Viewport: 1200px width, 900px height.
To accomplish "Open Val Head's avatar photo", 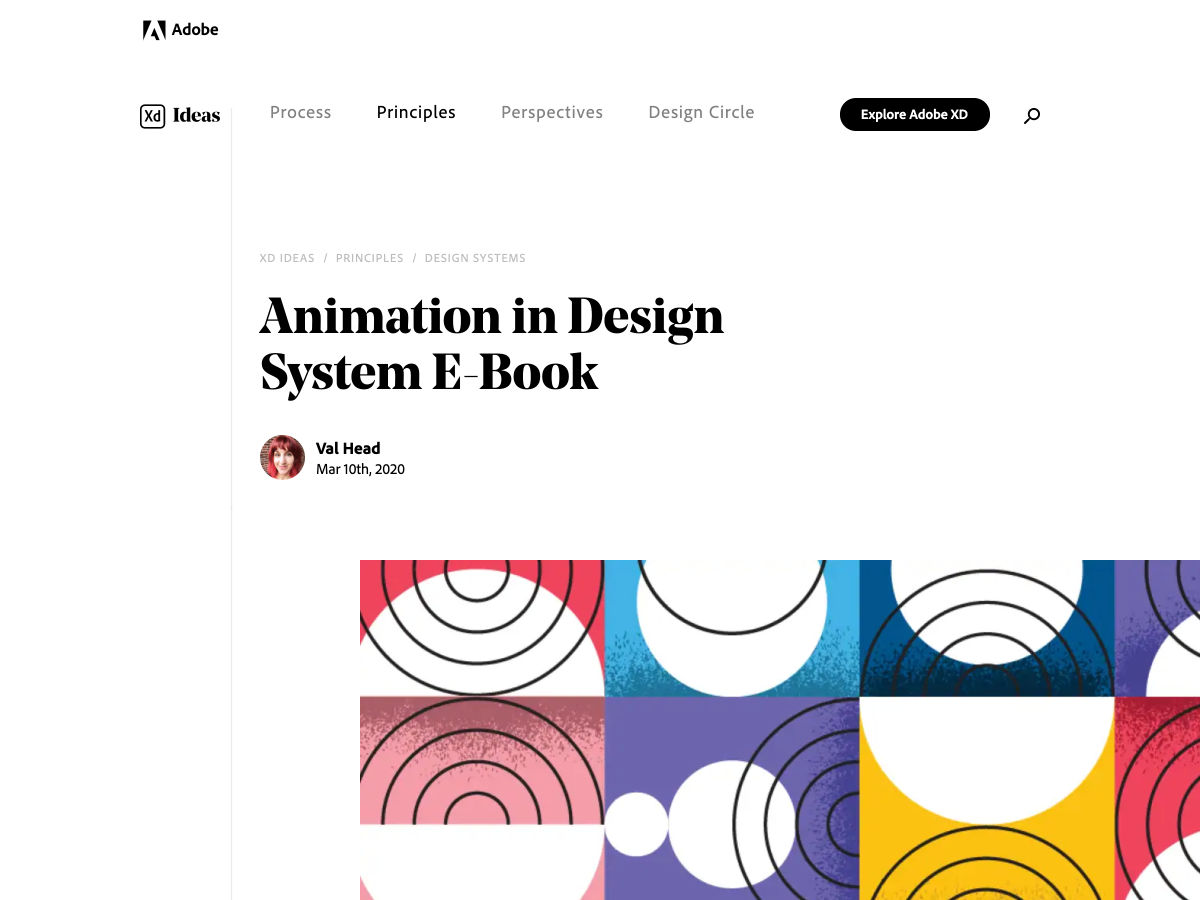I will [x=282, y=458].
